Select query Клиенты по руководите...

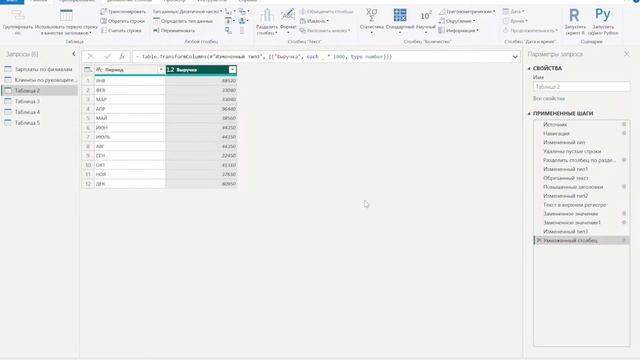(40, 80)
